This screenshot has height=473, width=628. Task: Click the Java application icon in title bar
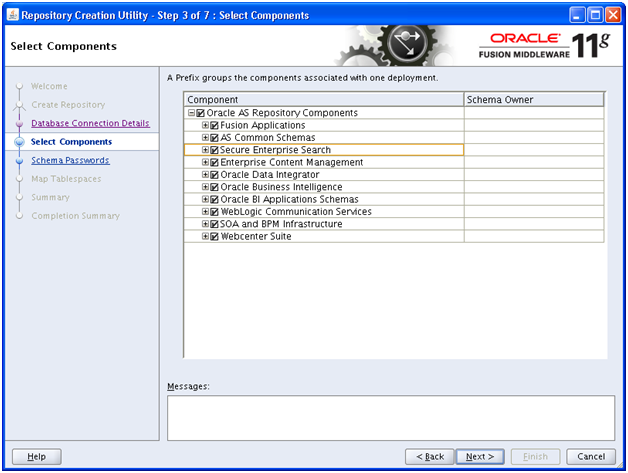[13, 15]
